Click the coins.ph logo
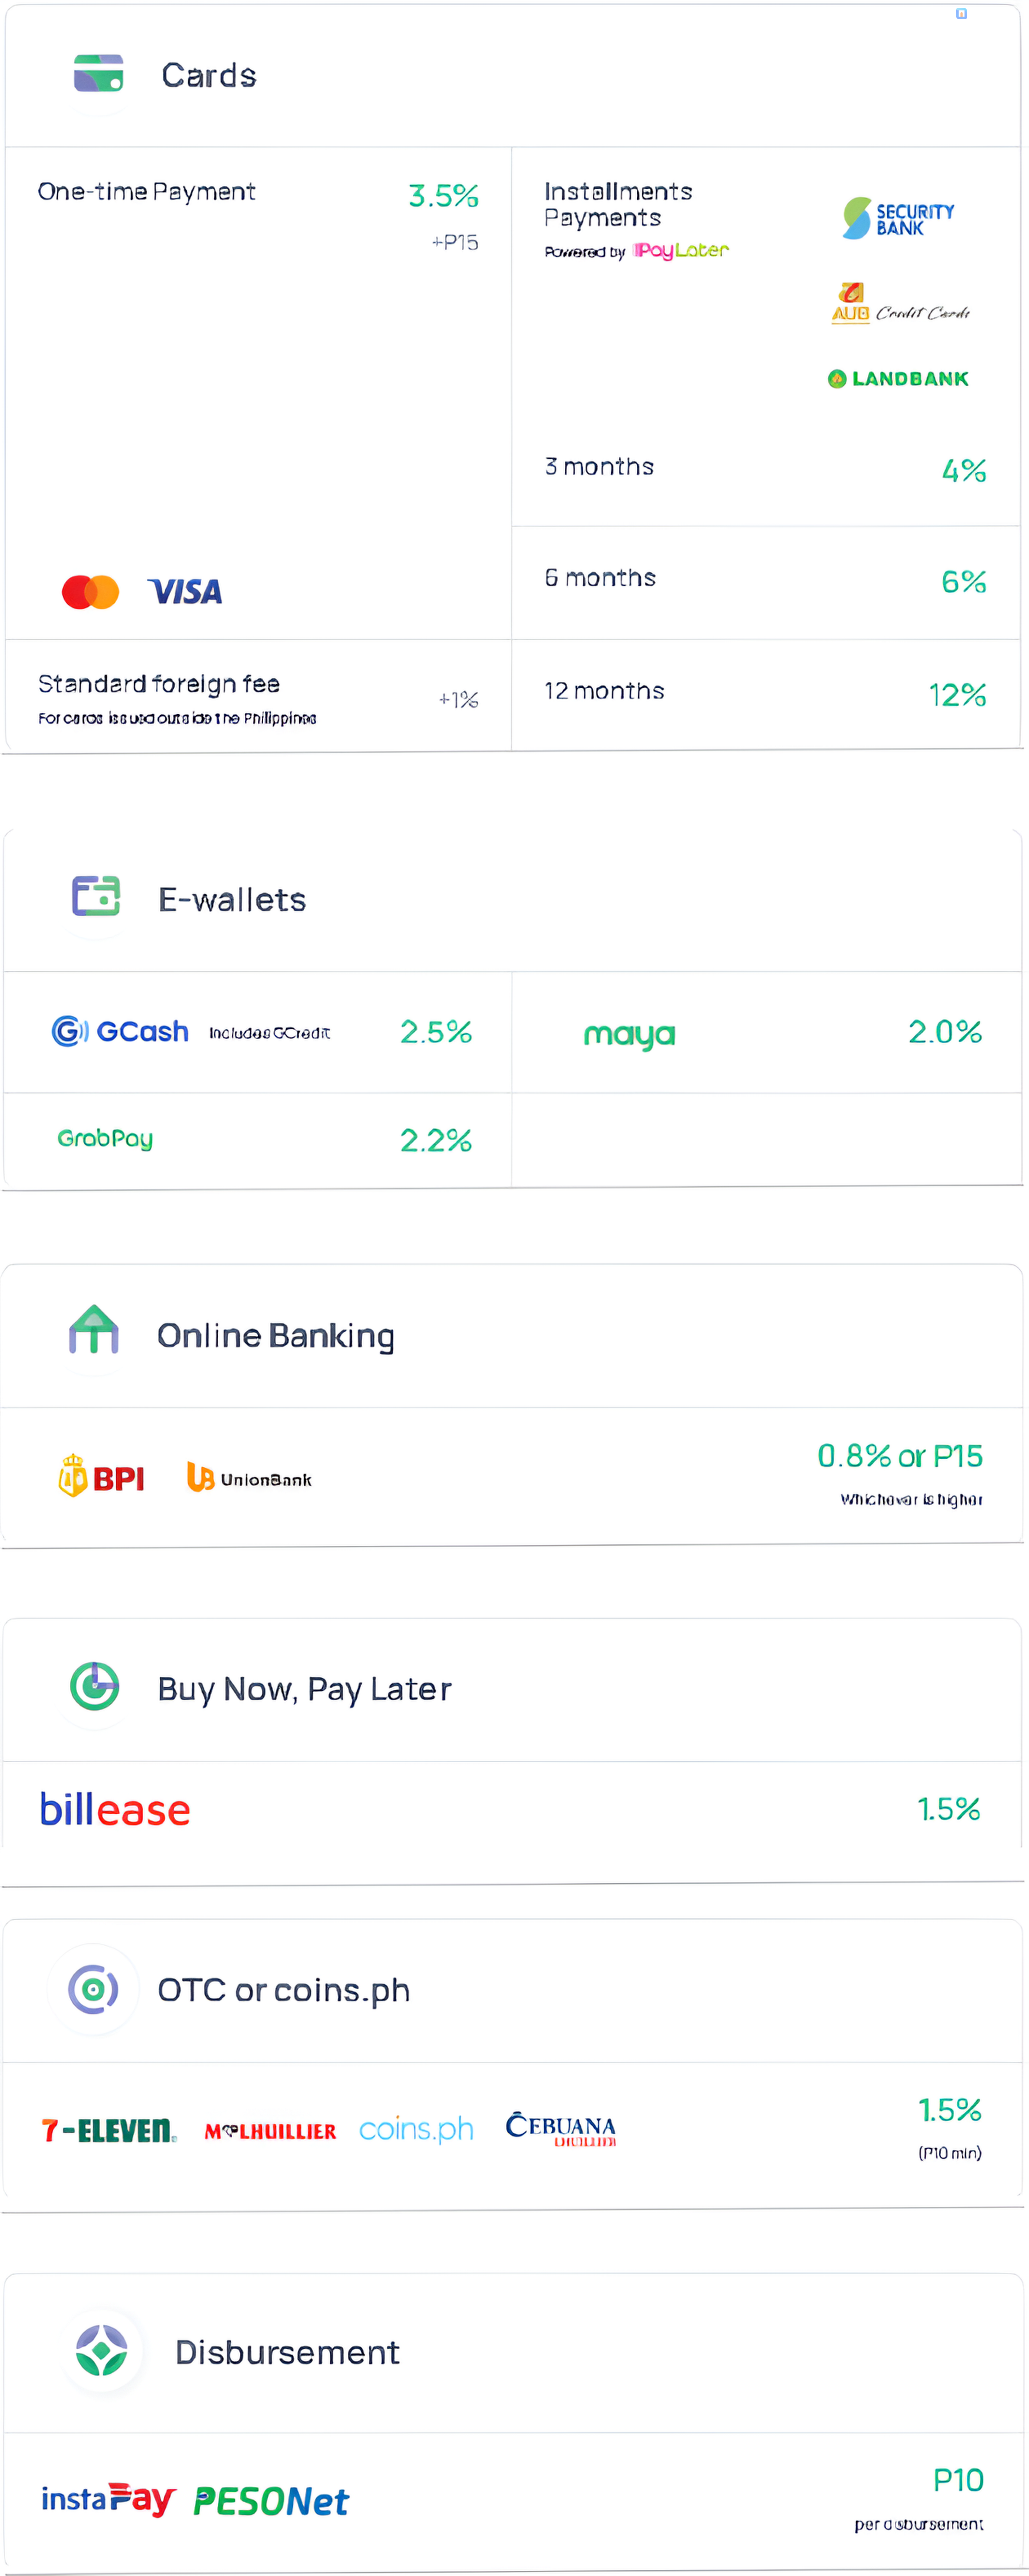1029x2576 pixels. point(416,2130)
